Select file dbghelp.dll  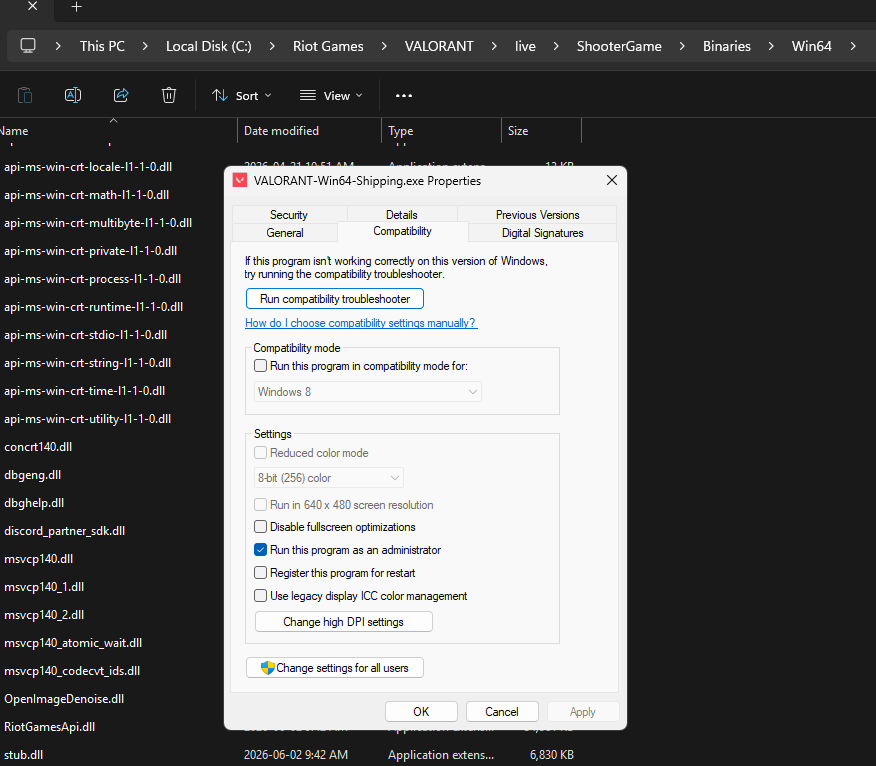34,503
